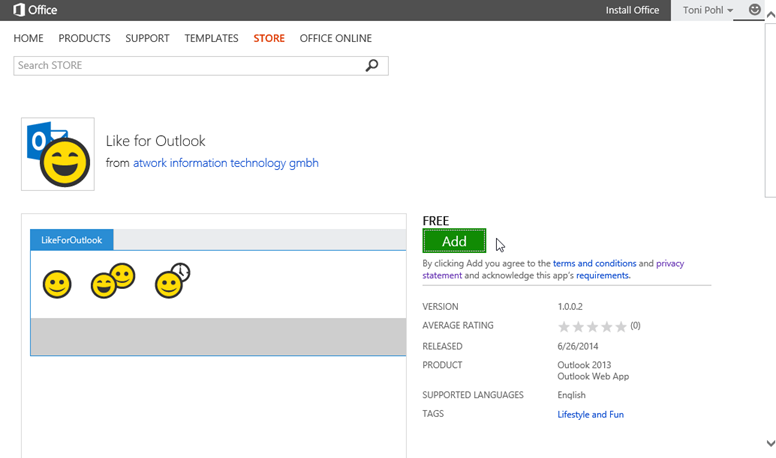This screenshot has height=458, width=776.
Task: Click the average rating stars
Action: tap(592, 326)
